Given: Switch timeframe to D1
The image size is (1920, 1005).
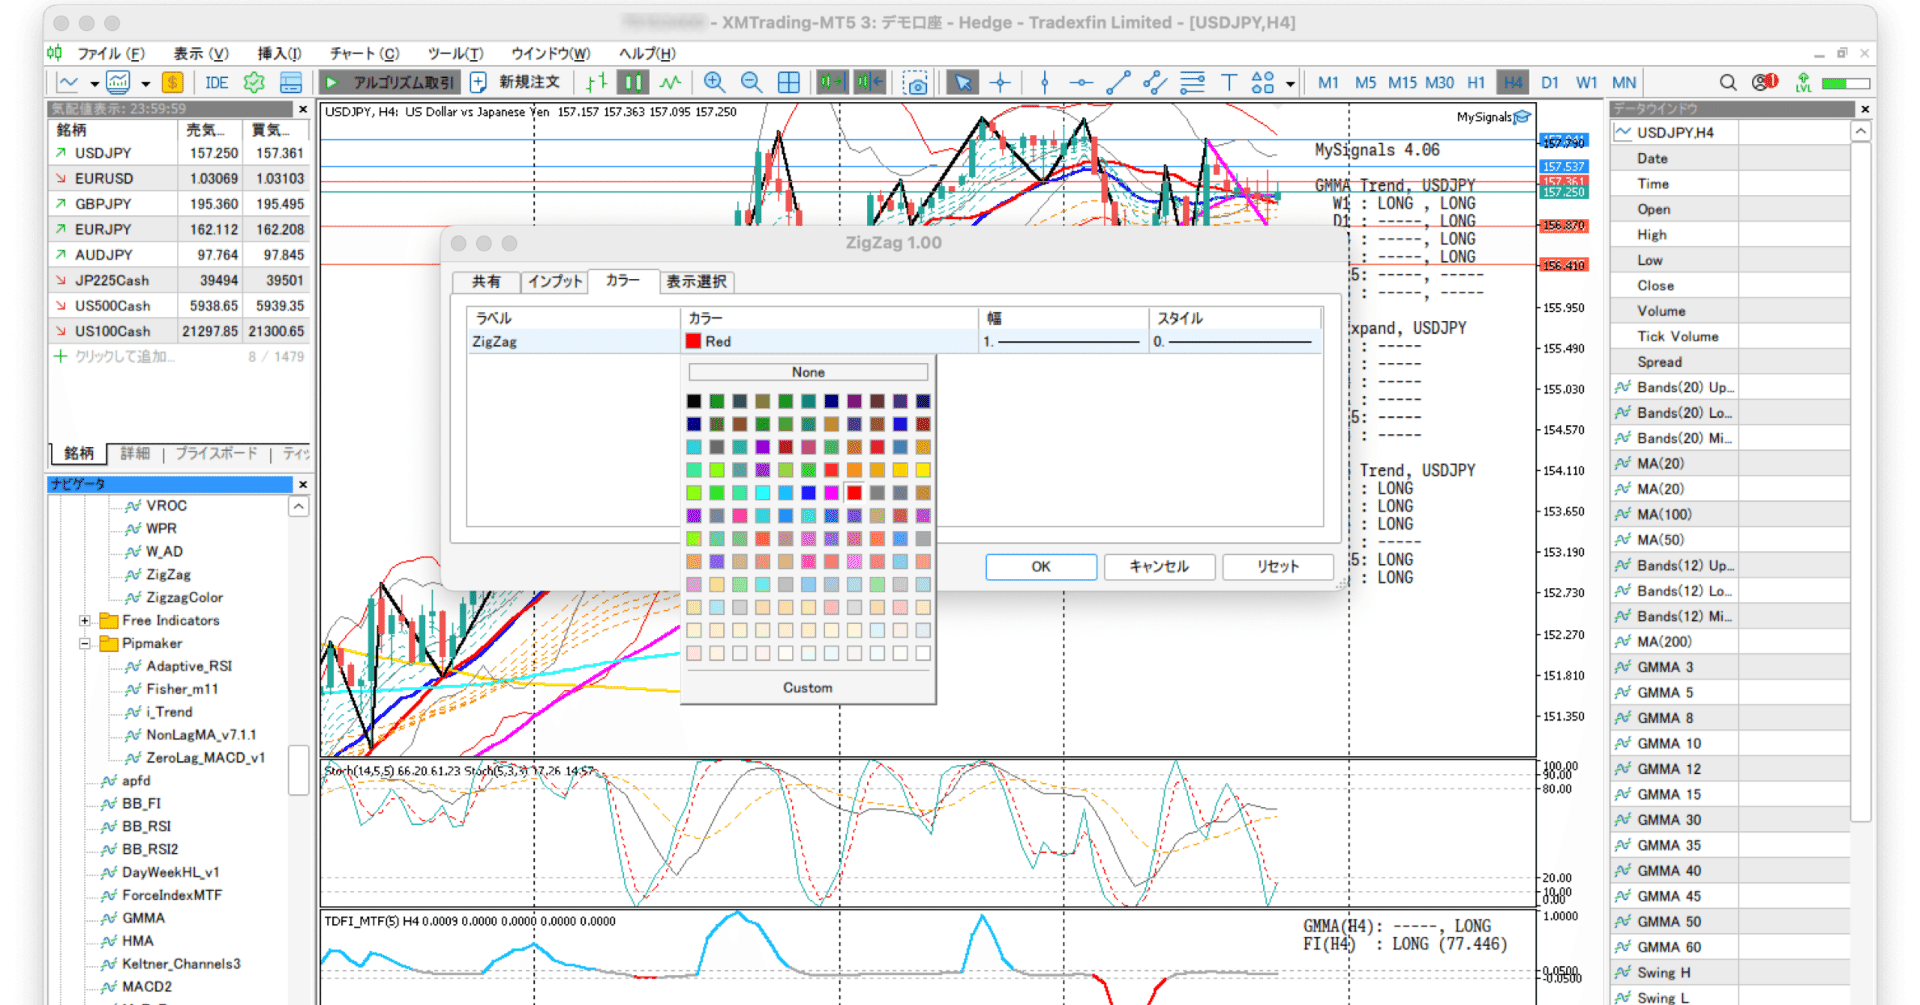Looking at the screenshot, I should [x=1549, y=83].
